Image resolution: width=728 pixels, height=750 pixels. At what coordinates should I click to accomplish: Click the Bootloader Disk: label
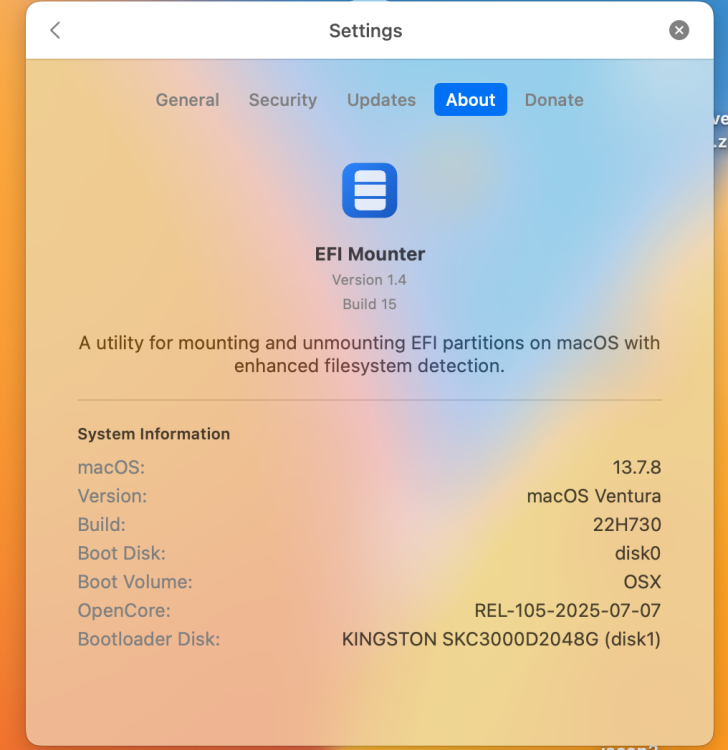pos(149,640)
